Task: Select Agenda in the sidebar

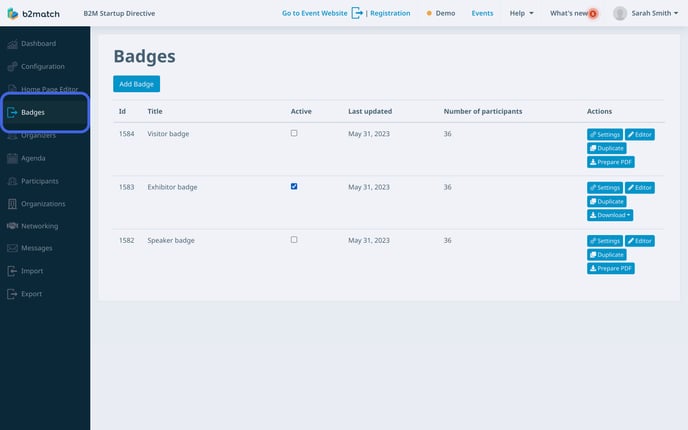Action: 33,158
